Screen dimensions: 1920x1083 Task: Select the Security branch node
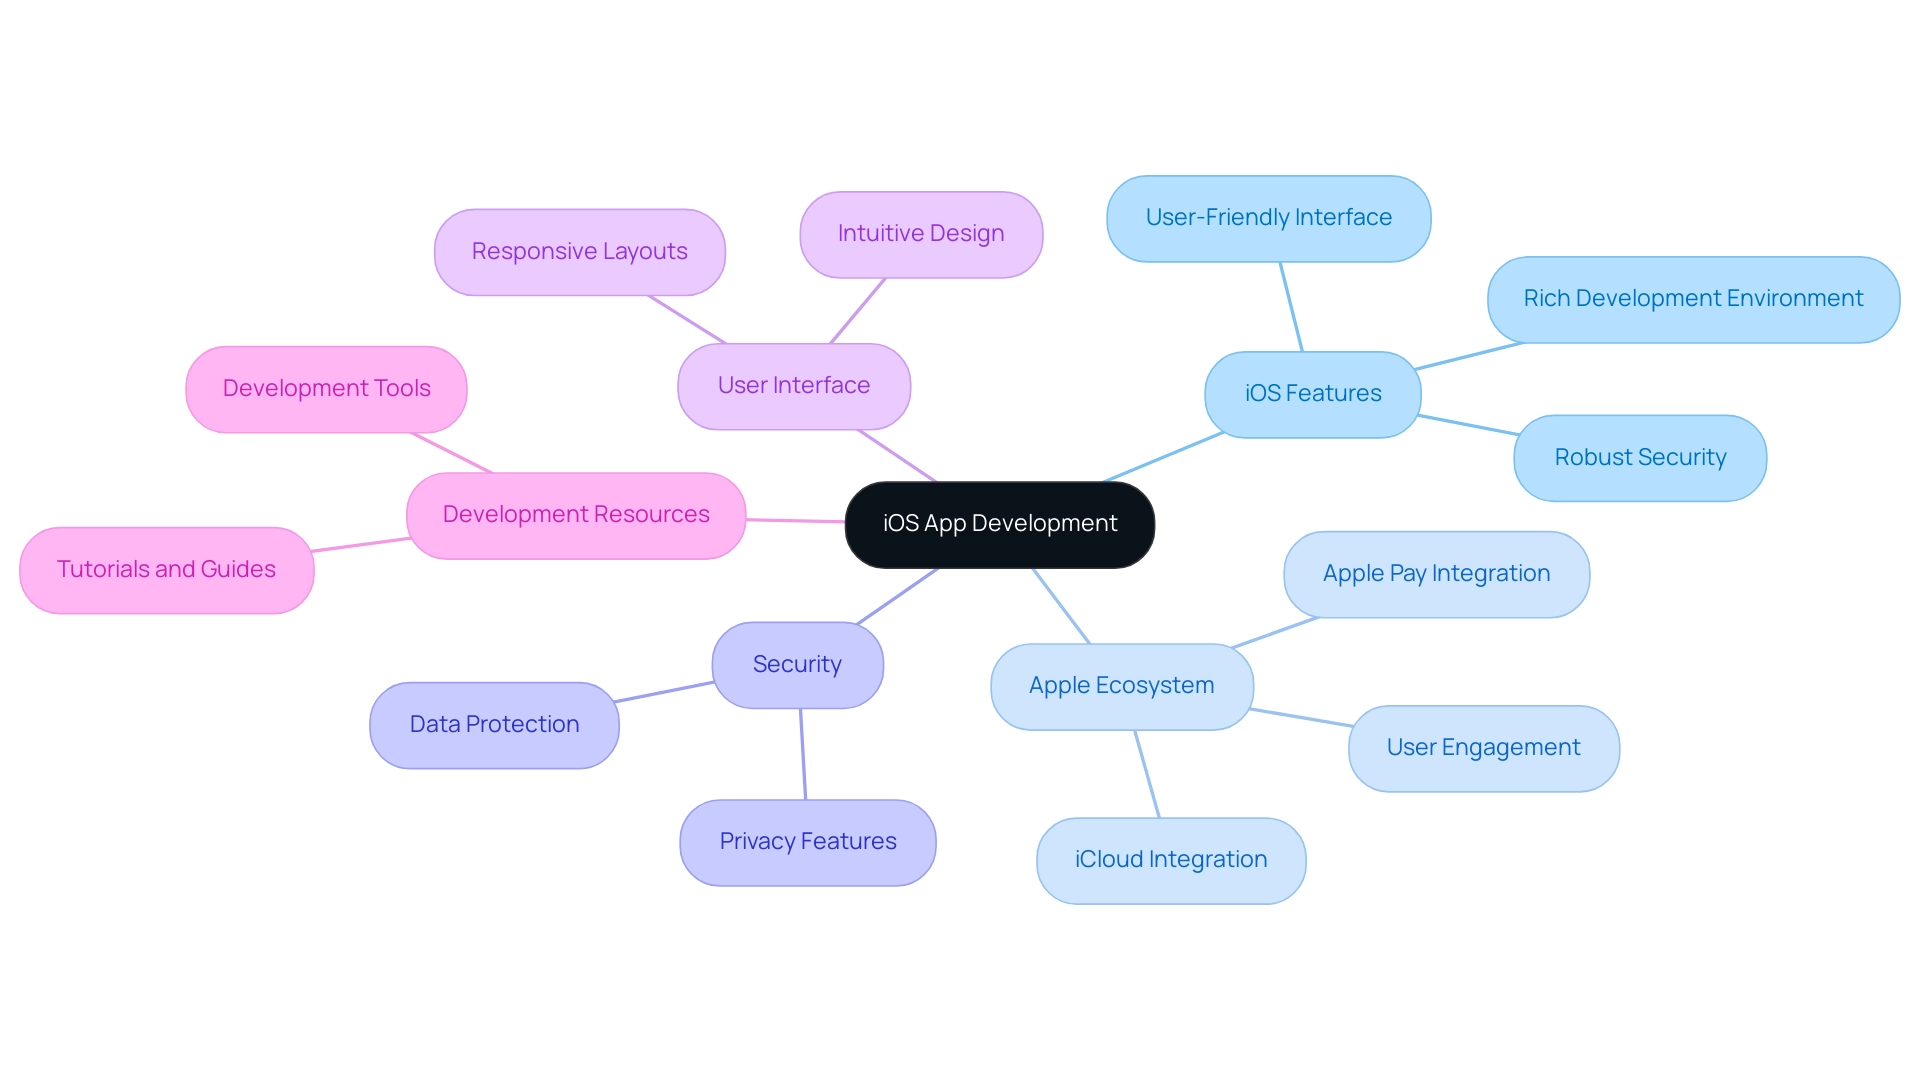point(804,664)
